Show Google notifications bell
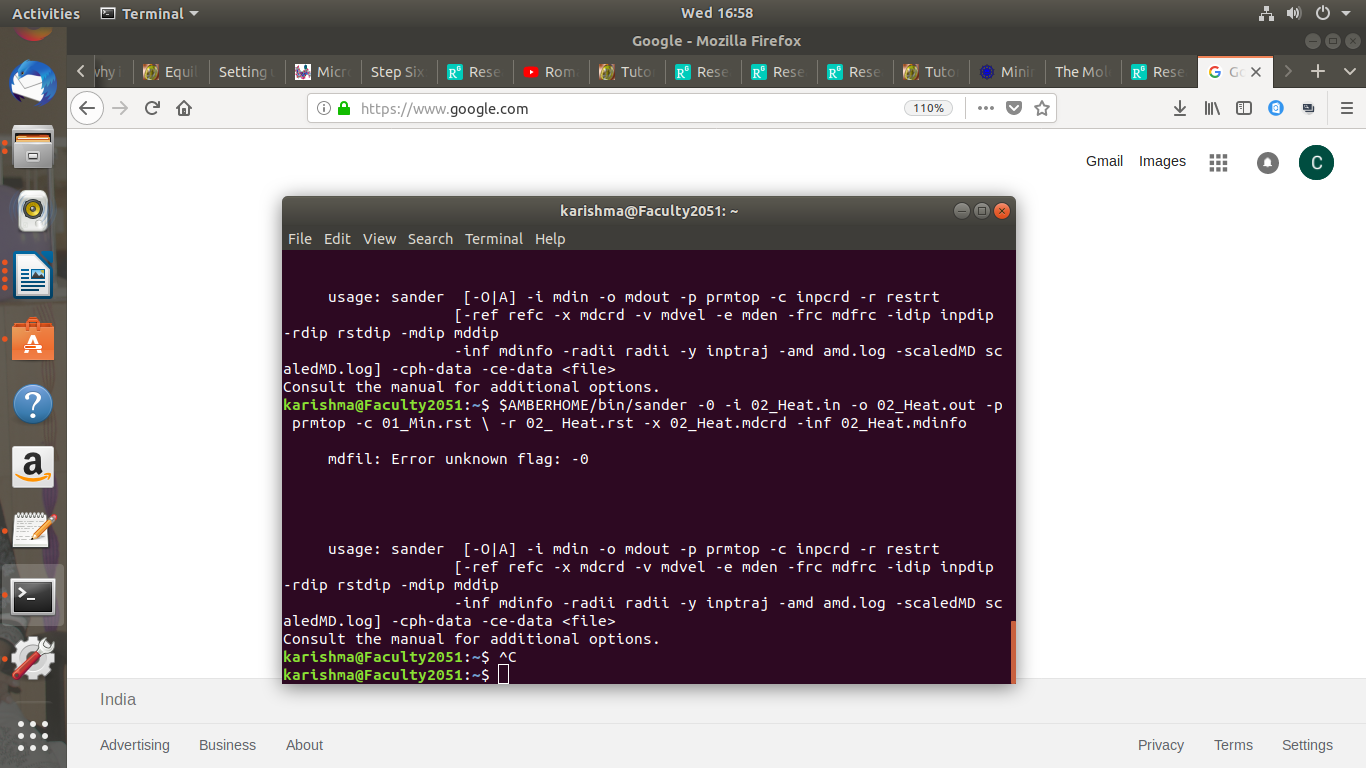This screenshot has height=768, width=1366. click(1268, 162)
